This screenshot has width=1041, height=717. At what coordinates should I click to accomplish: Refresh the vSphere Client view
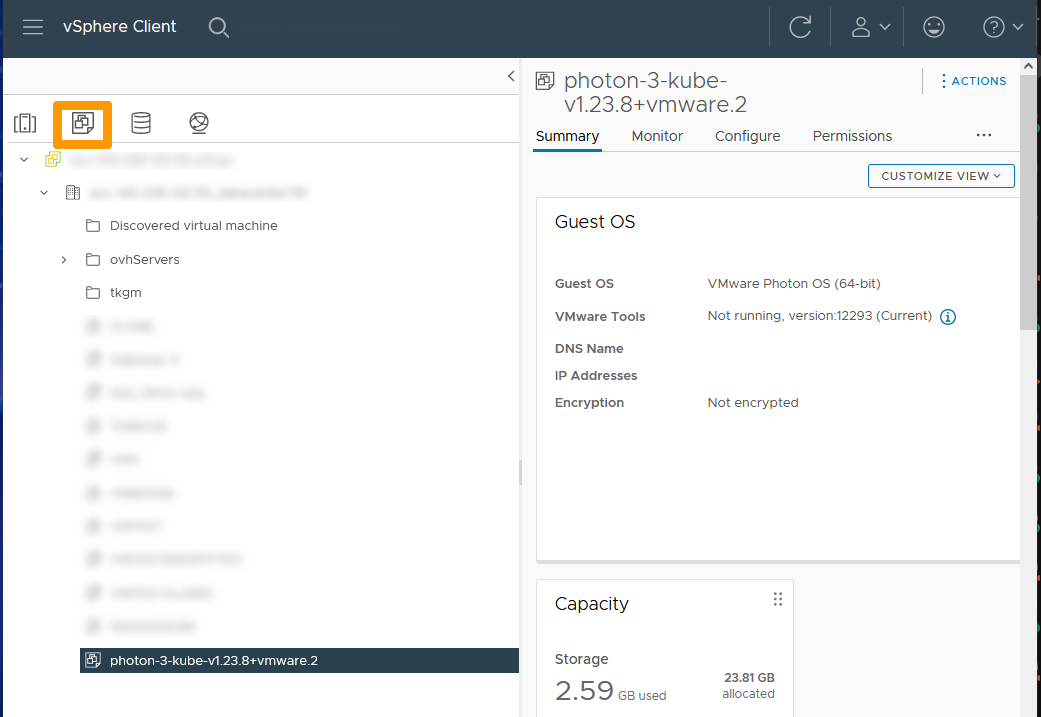point(800,27)
